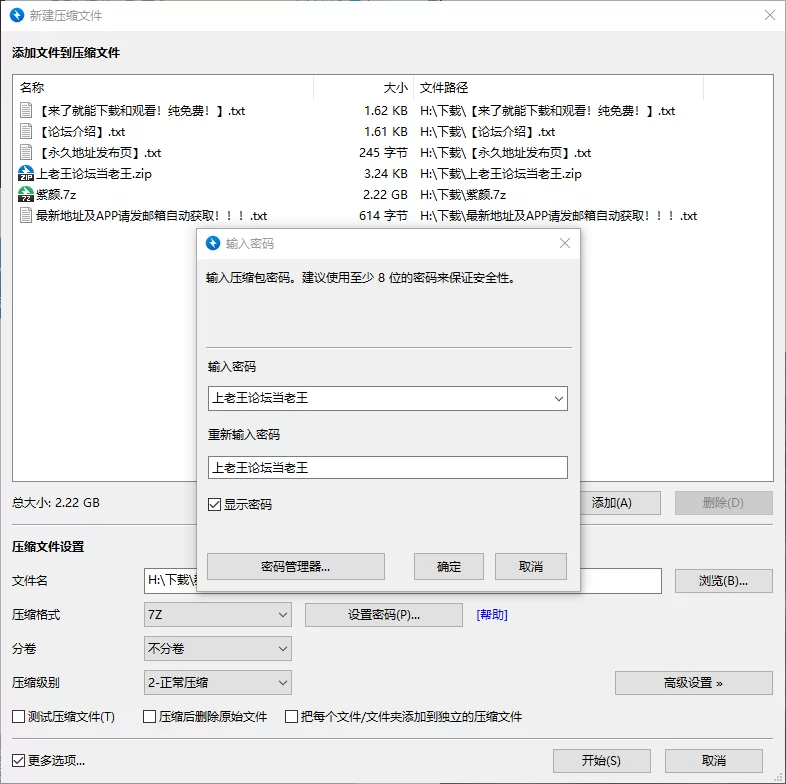Click the 删除(D) button
Viewport: 786px width, 784px height.
tap(723, 503)
